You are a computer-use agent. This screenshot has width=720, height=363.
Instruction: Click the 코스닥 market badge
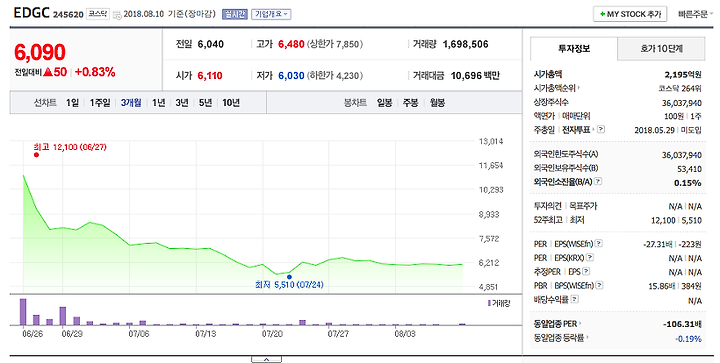click(x=98, y=14)
